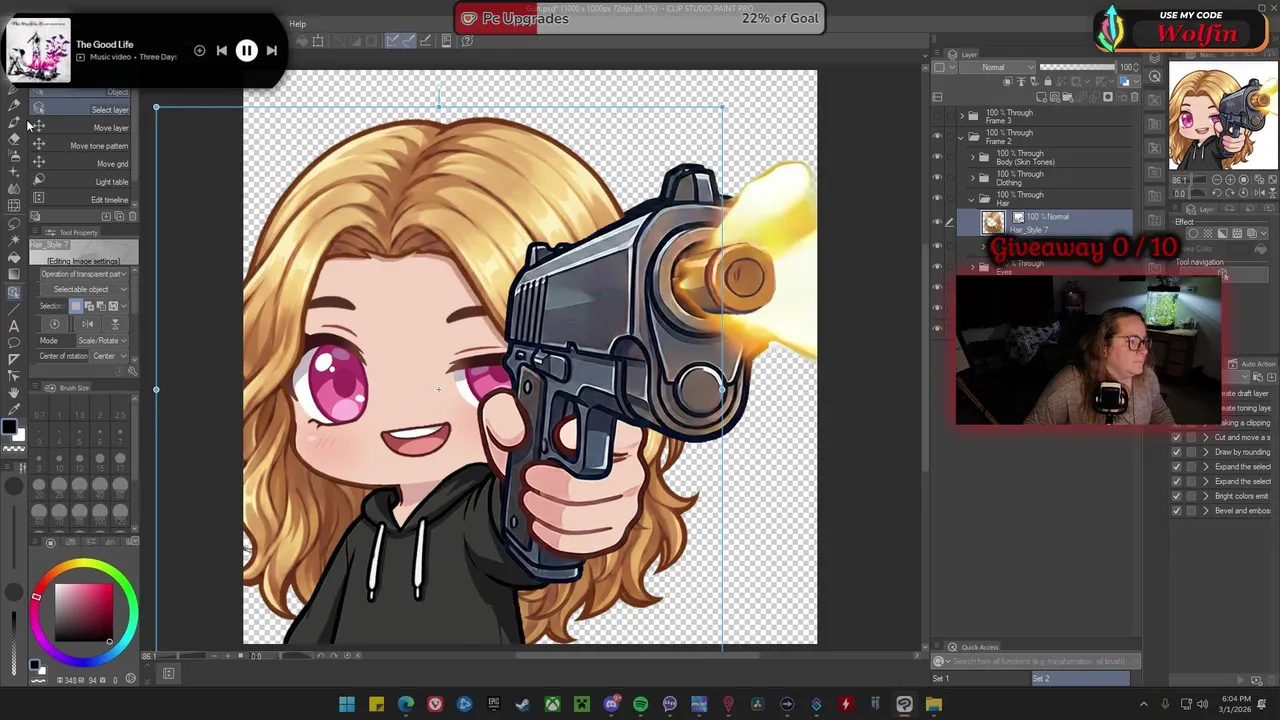The image size is (1280, 720).
Task: Switch to the Set 2 tab
Action: 1080,679
